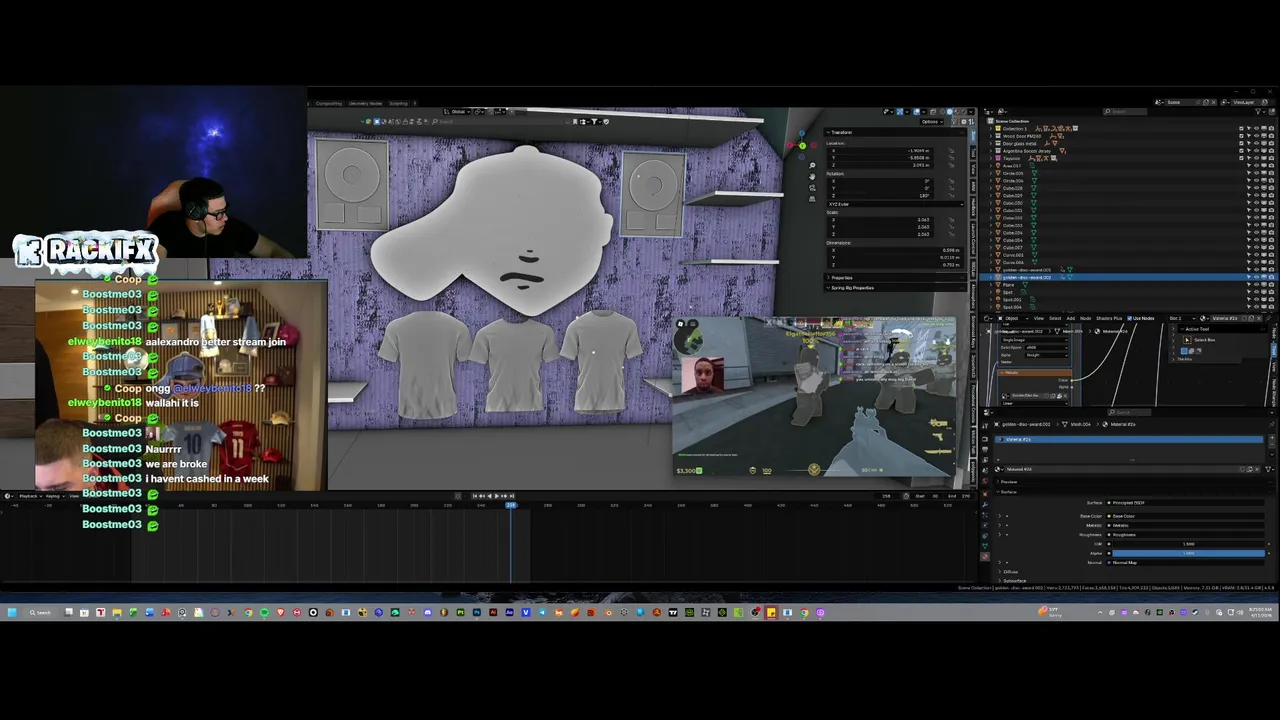This screenshot has width=1280, height=720.
Task: Open the World properties tab icon
Action: pos(985,481)
